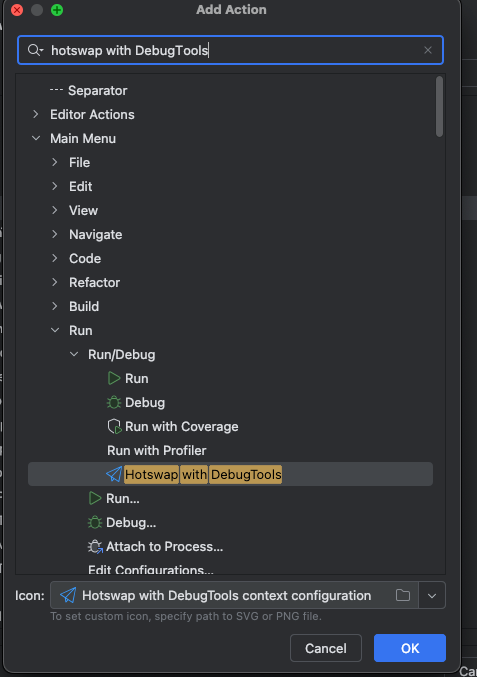Open the search options magnifier icon
Image resolution: width=477 pixels, height=677 pixels.
pyautogui.click(x=35, y=50)
